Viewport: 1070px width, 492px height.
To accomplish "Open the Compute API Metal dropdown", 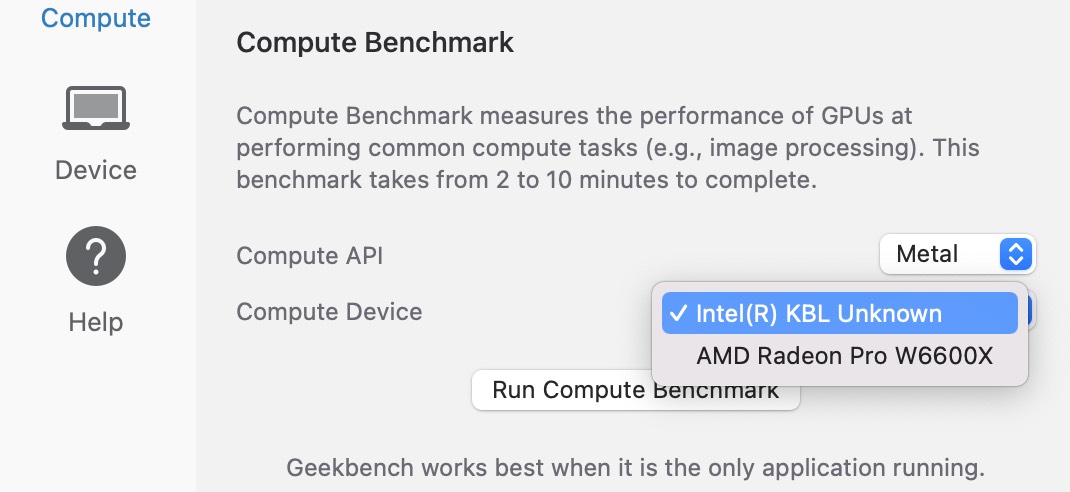I will (957, 255).
